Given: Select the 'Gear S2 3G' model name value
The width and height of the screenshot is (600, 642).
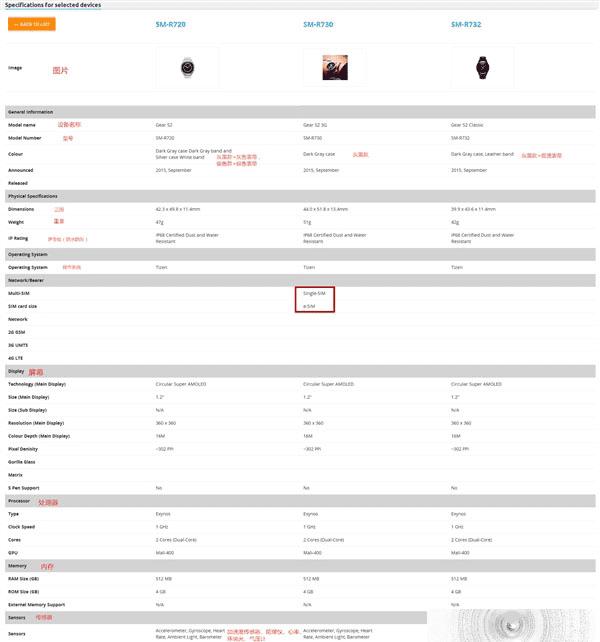Looking at the screenshot, I should coord(315,125).
